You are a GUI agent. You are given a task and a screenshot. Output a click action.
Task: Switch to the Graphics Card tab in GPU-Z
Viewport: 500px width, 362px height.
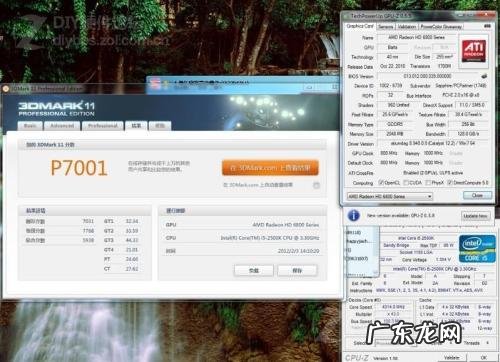coord(360,26)
